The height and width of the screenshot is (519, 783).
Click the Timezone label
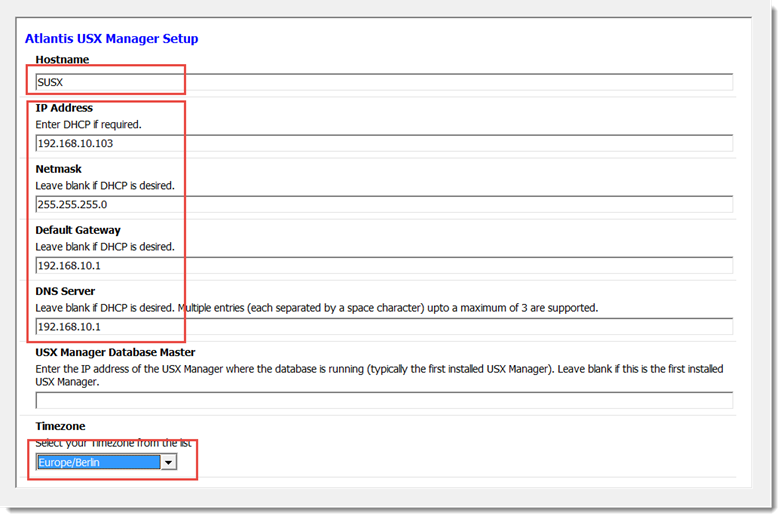[x=60, y=426]
